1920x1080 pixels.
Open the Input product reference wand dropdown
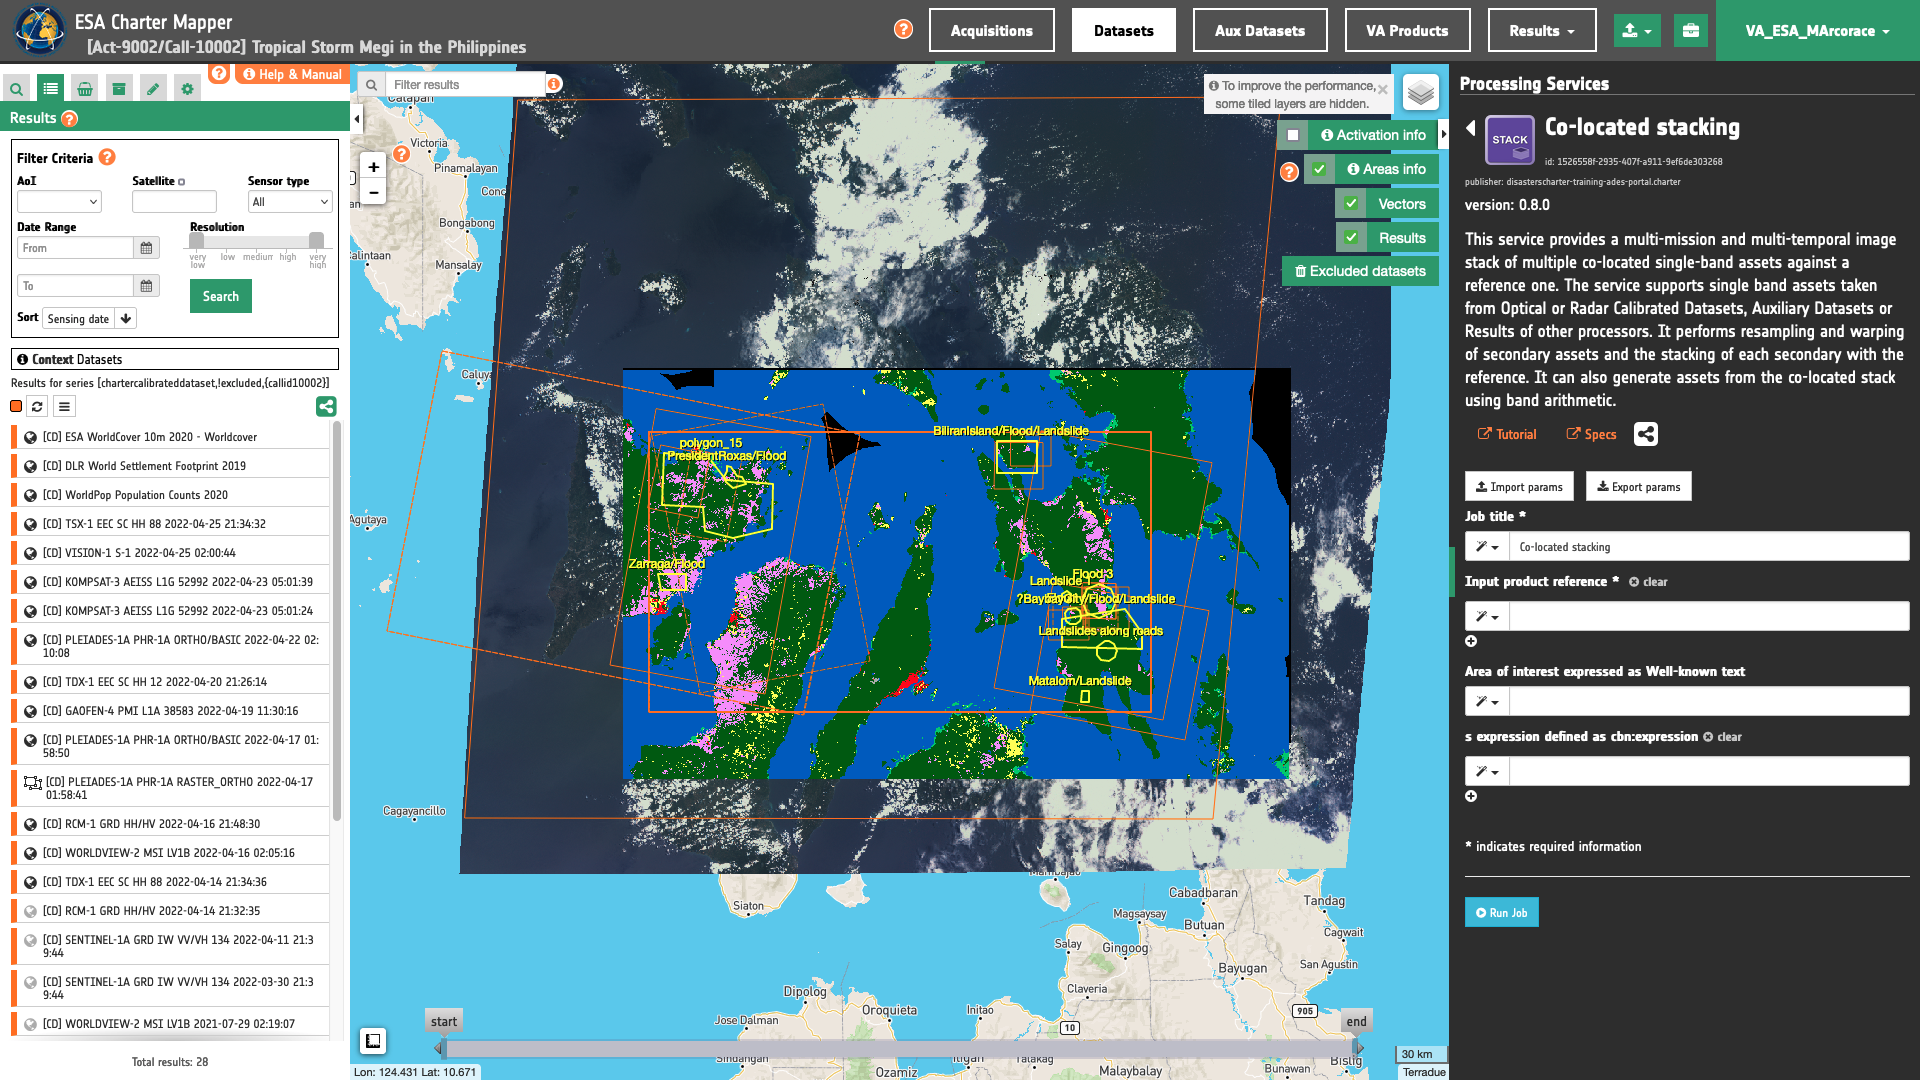click(x=1487, y=616)
